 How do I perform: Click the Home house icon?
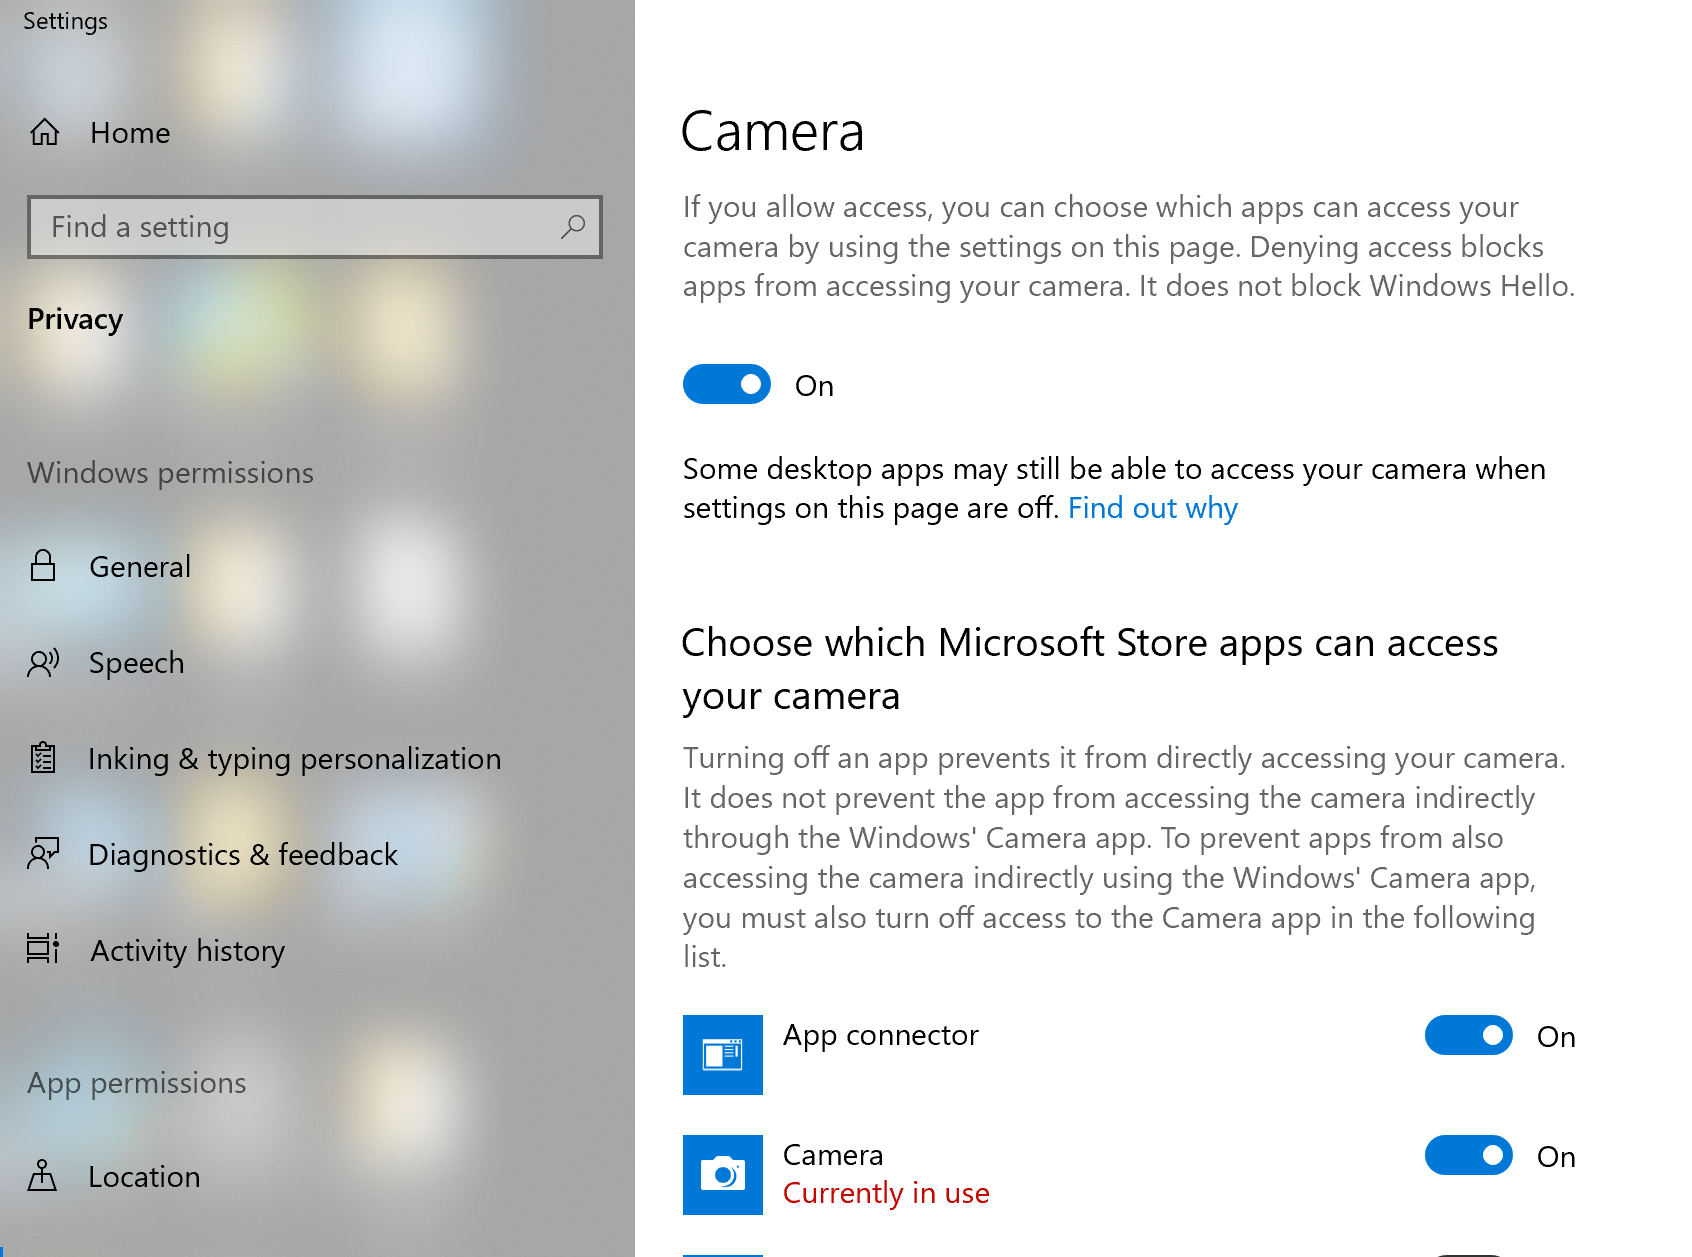tap(45, 132)
